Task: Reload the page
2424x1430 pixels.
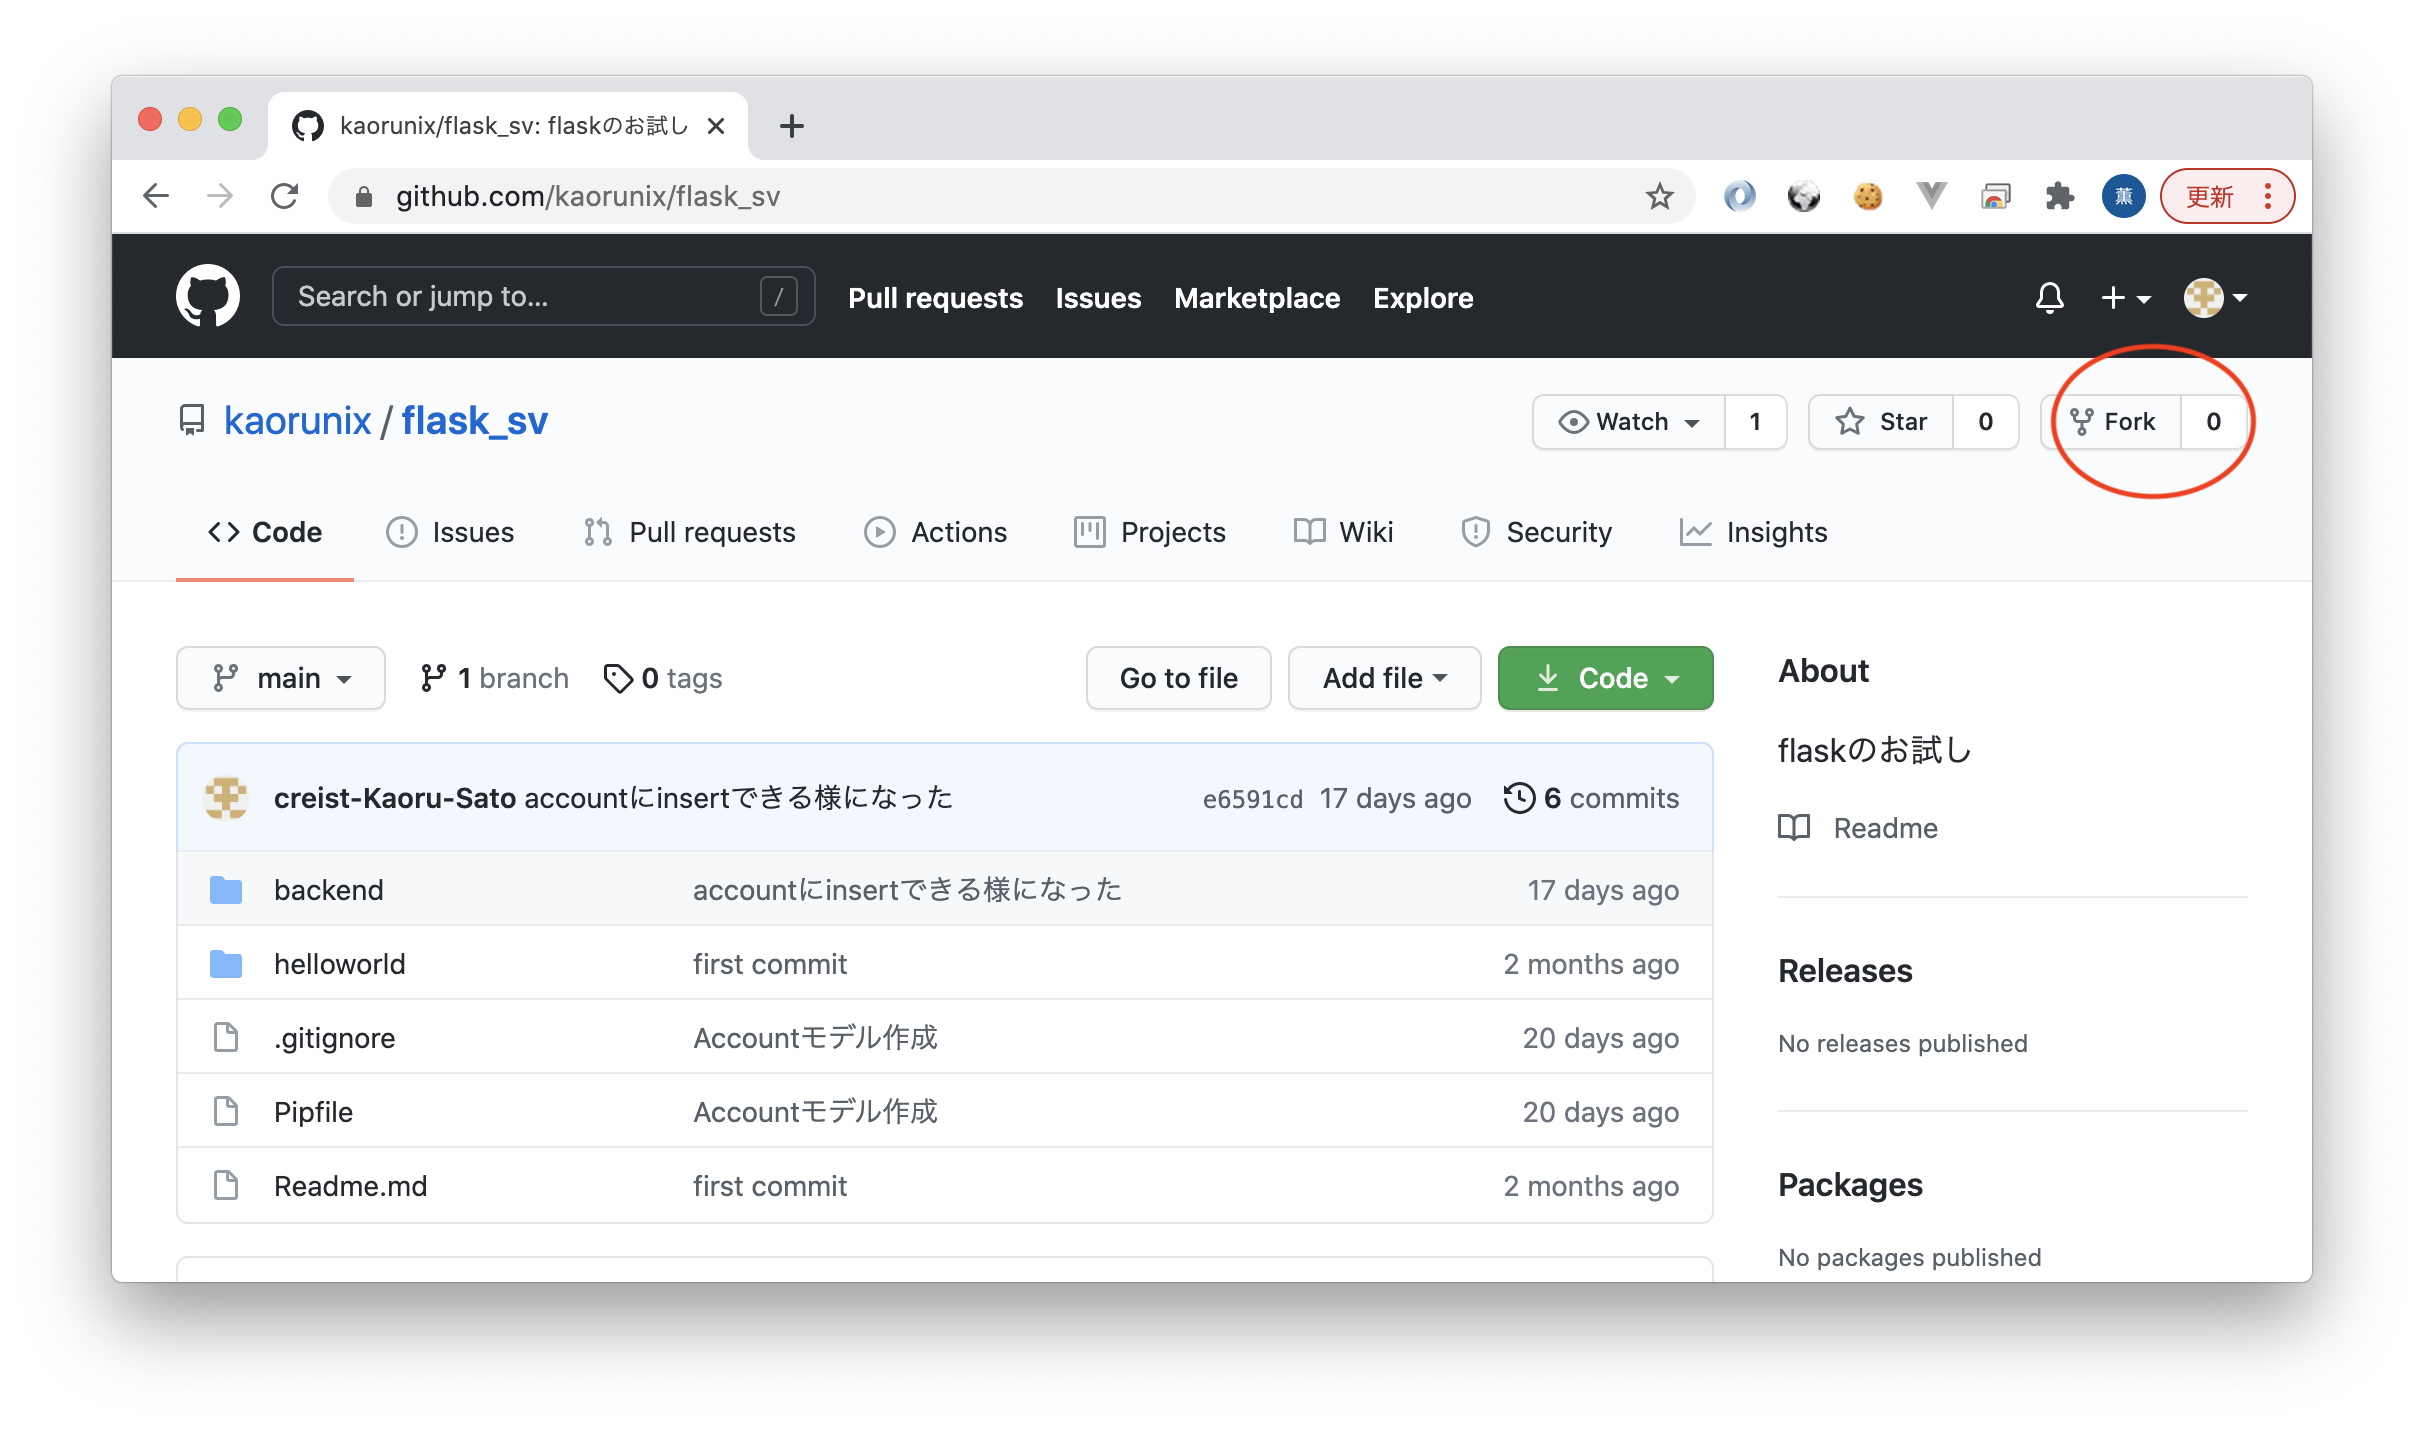Action: click(x=285, y=196)
